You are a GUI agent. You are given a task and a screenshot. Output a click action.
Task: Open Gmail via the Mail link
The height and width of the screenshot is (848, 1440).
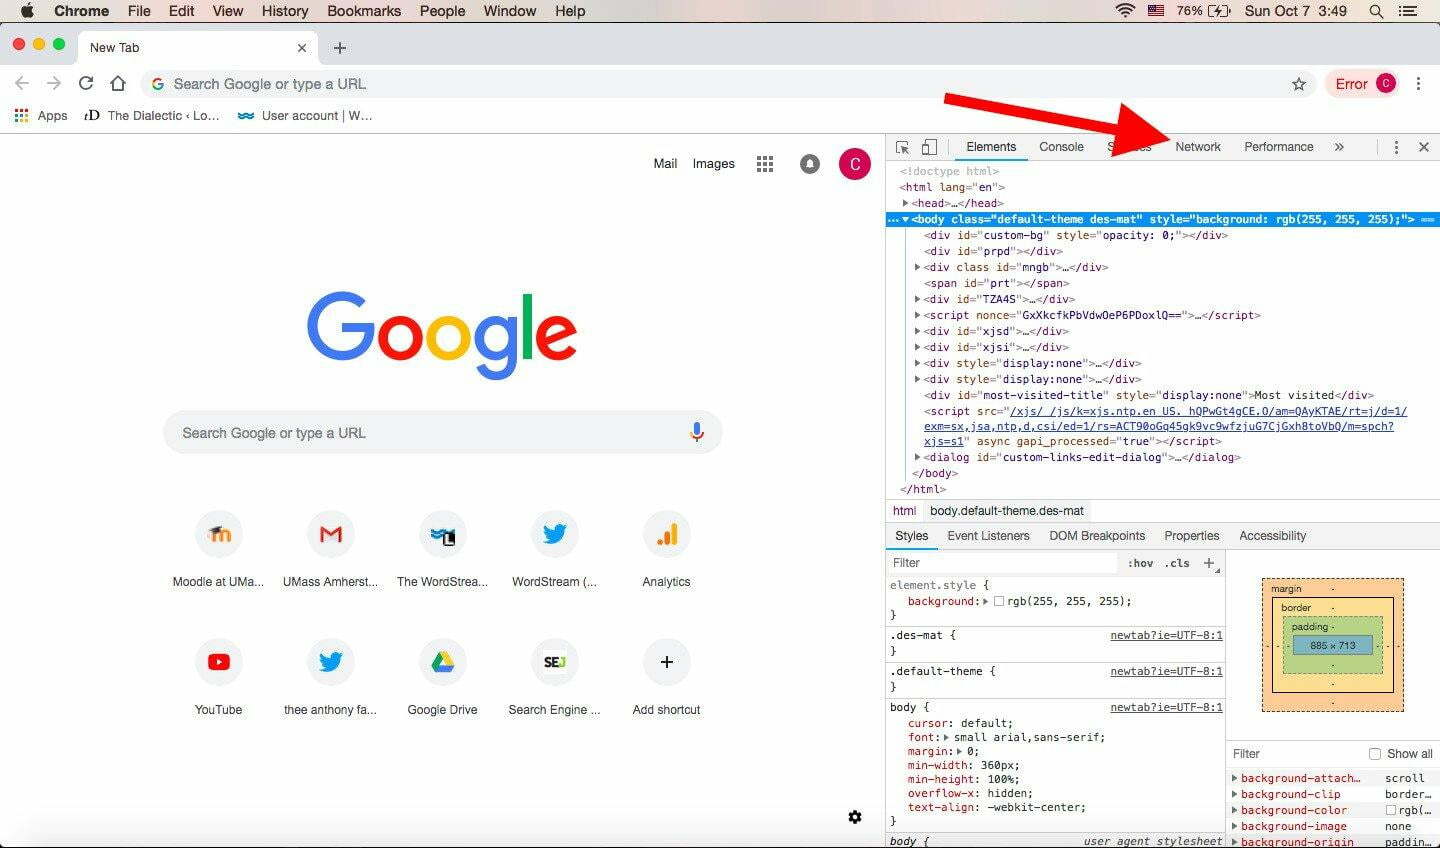click(x=665, y=163)
